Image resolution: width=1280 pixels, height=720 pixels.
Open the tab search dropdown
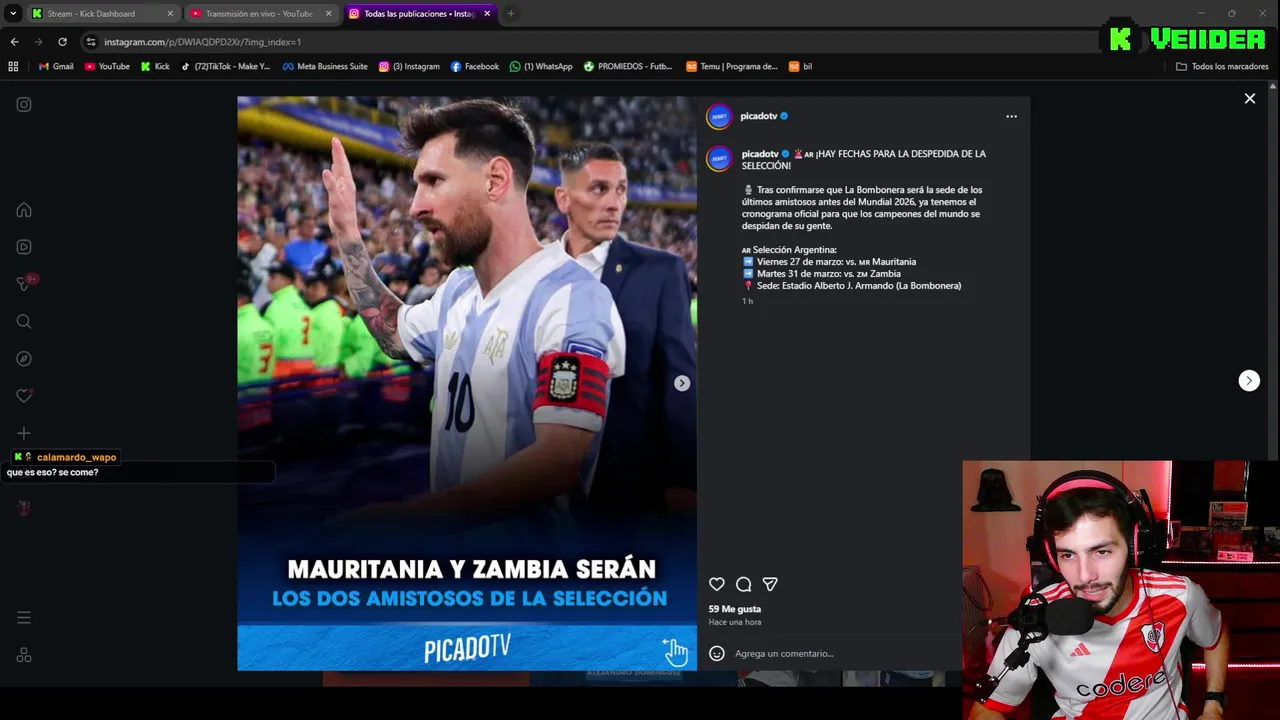click(x=13, y=14)
